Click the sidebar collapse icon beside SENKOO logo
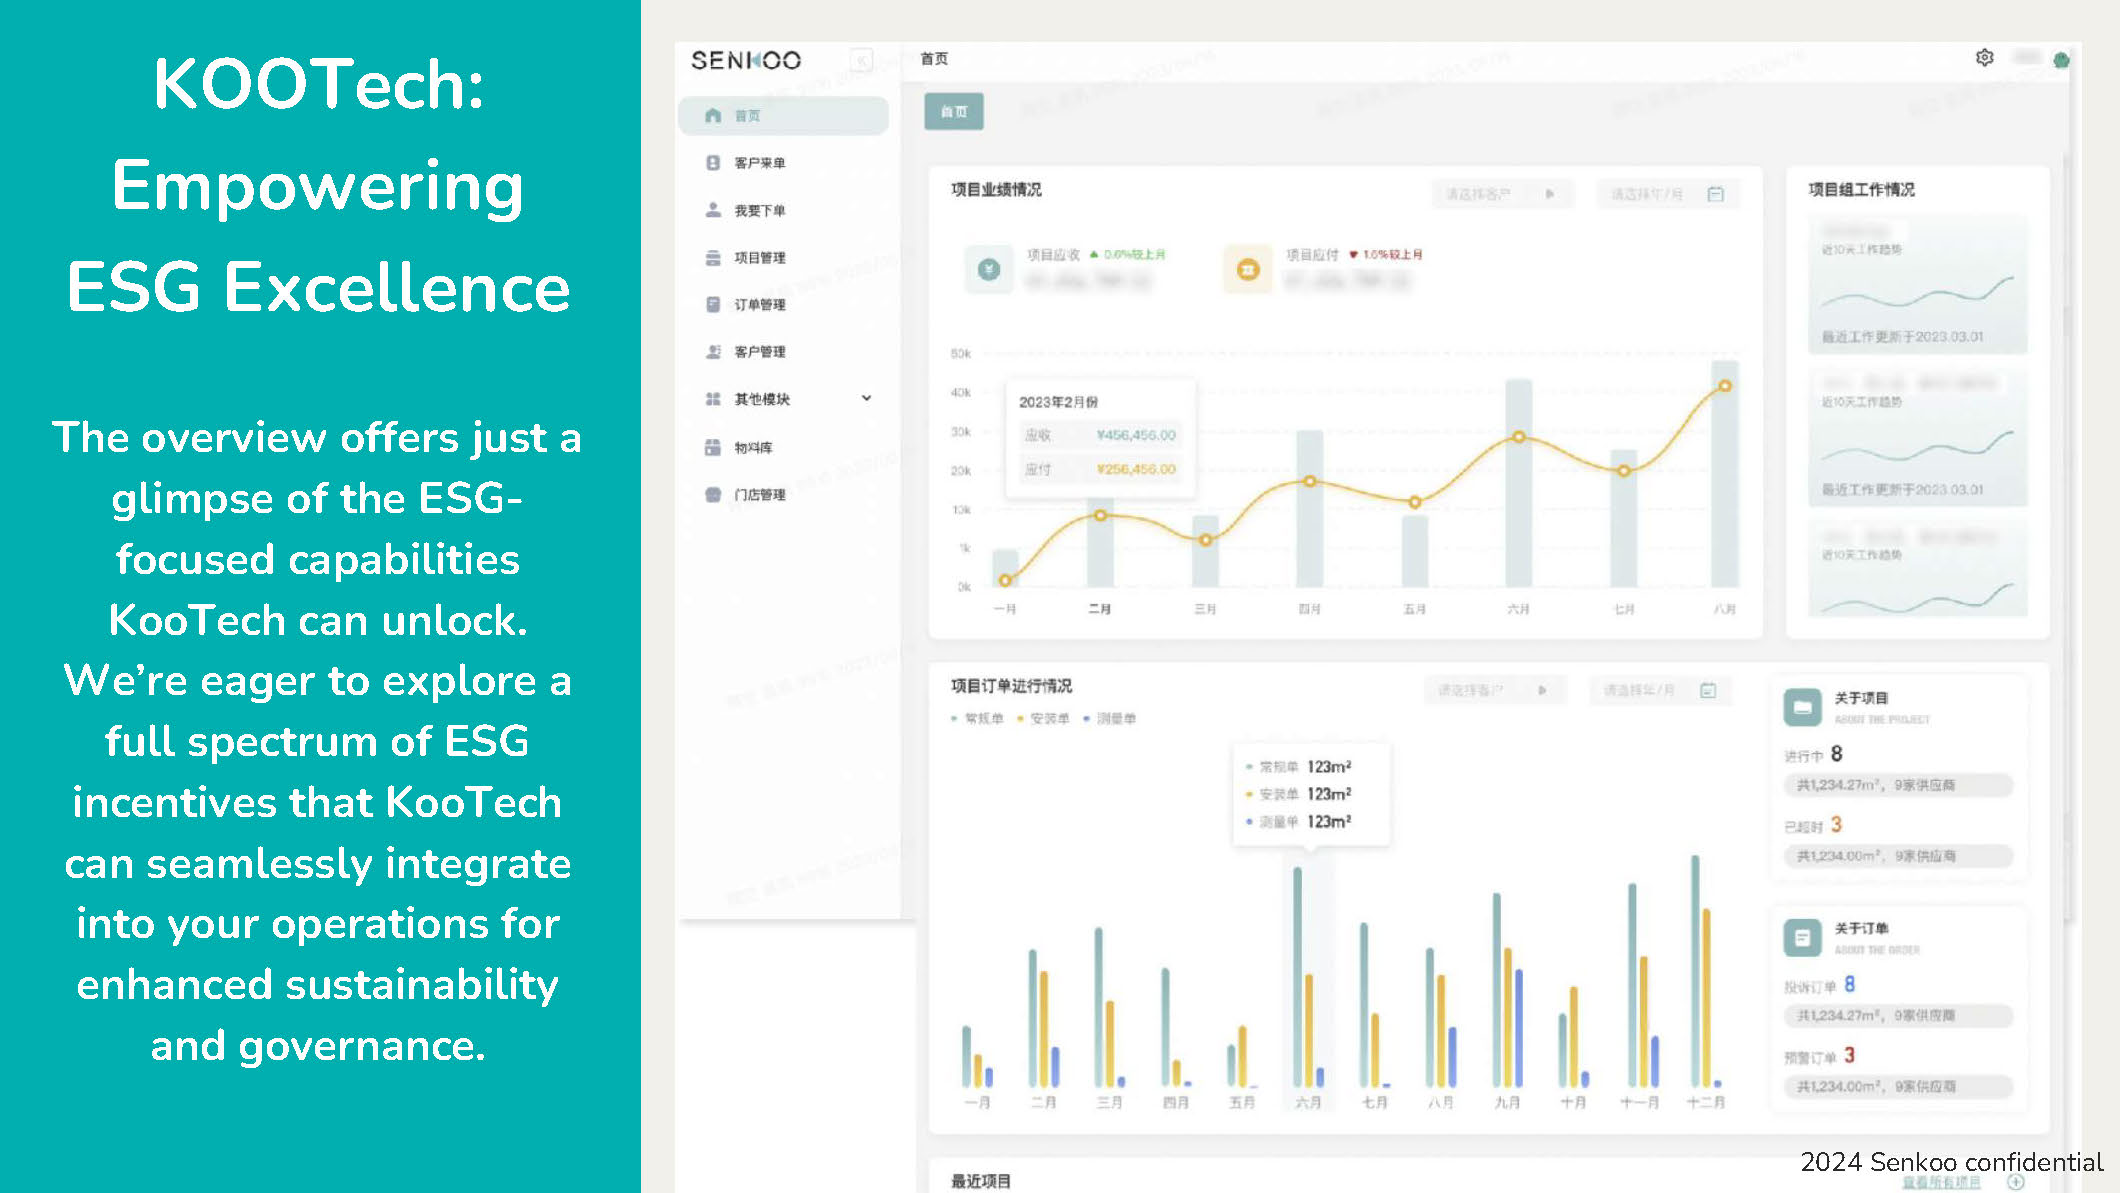This screenshot has height=1193, width=2120. point(860,61)
